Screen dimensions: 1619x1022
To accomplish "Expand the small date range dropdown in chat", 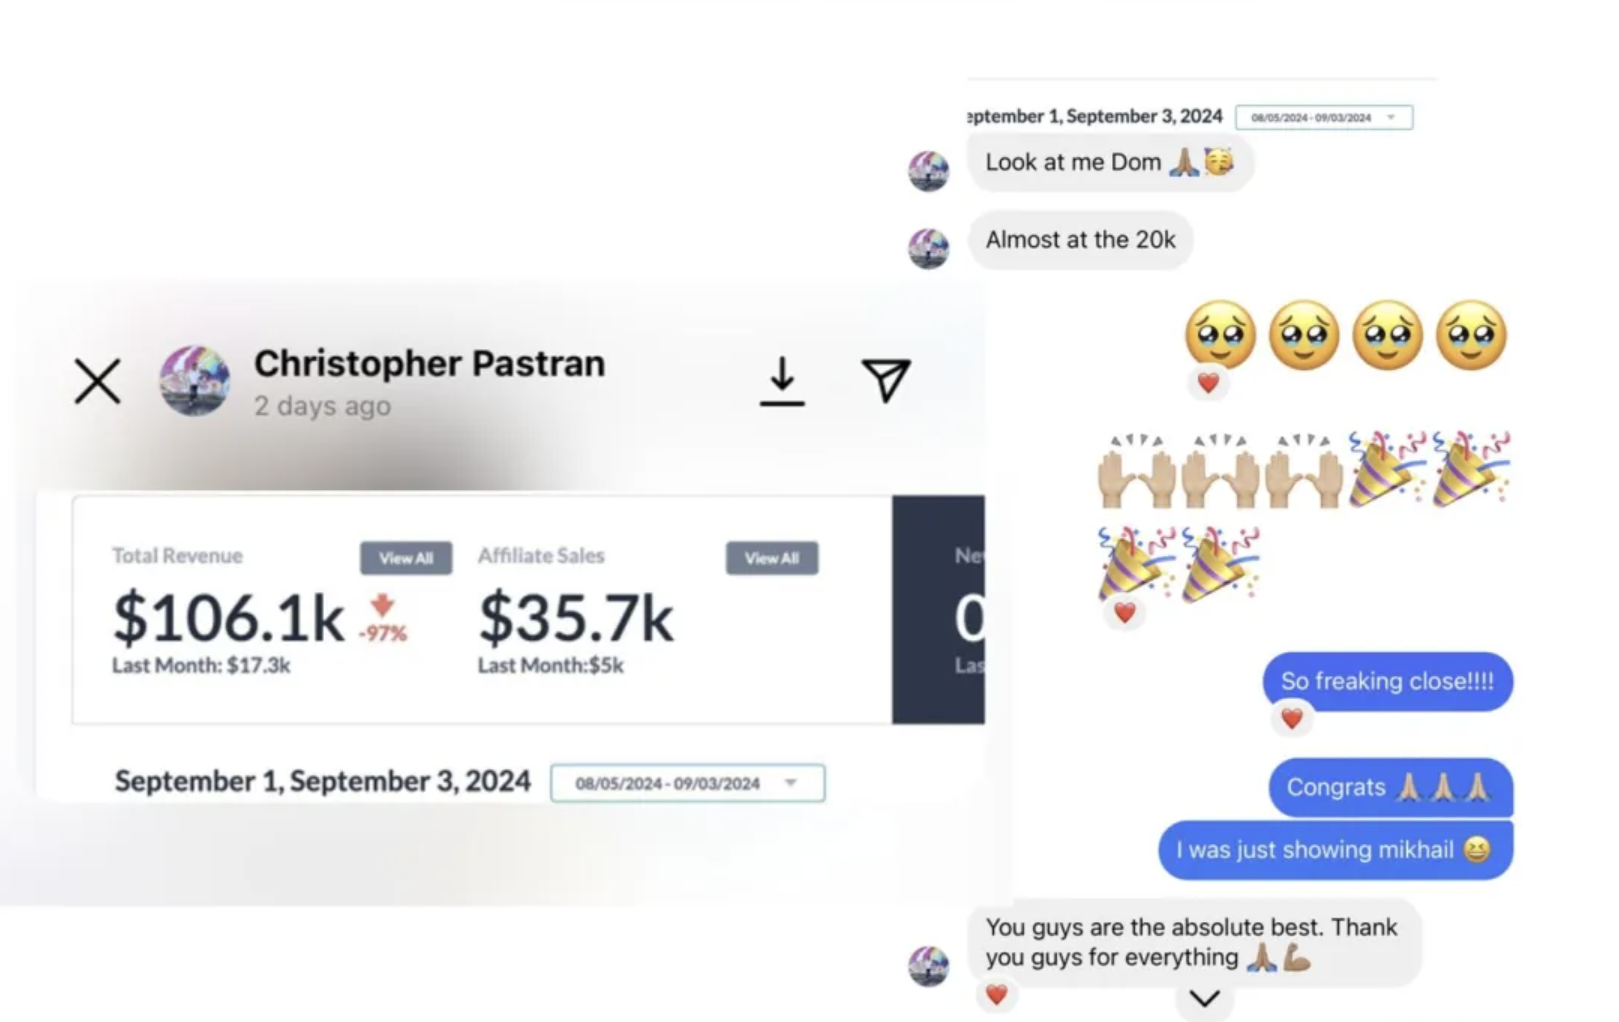I will pyautogui.click(x=1324, y=117).
